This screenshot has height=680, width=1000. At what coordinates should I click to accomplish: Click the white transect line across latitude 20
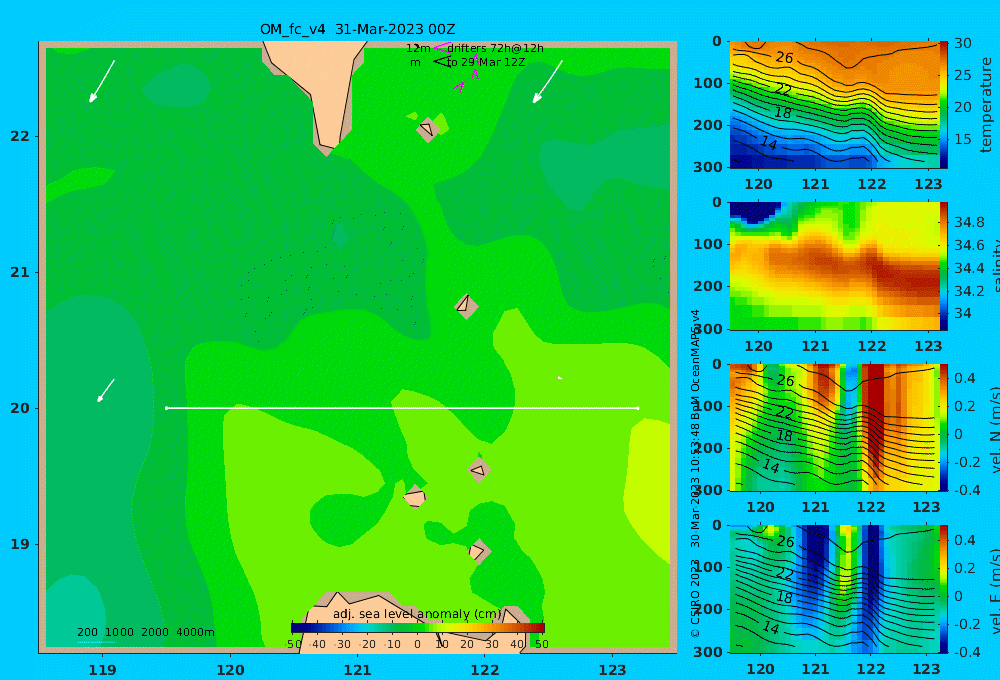(402, 408)
